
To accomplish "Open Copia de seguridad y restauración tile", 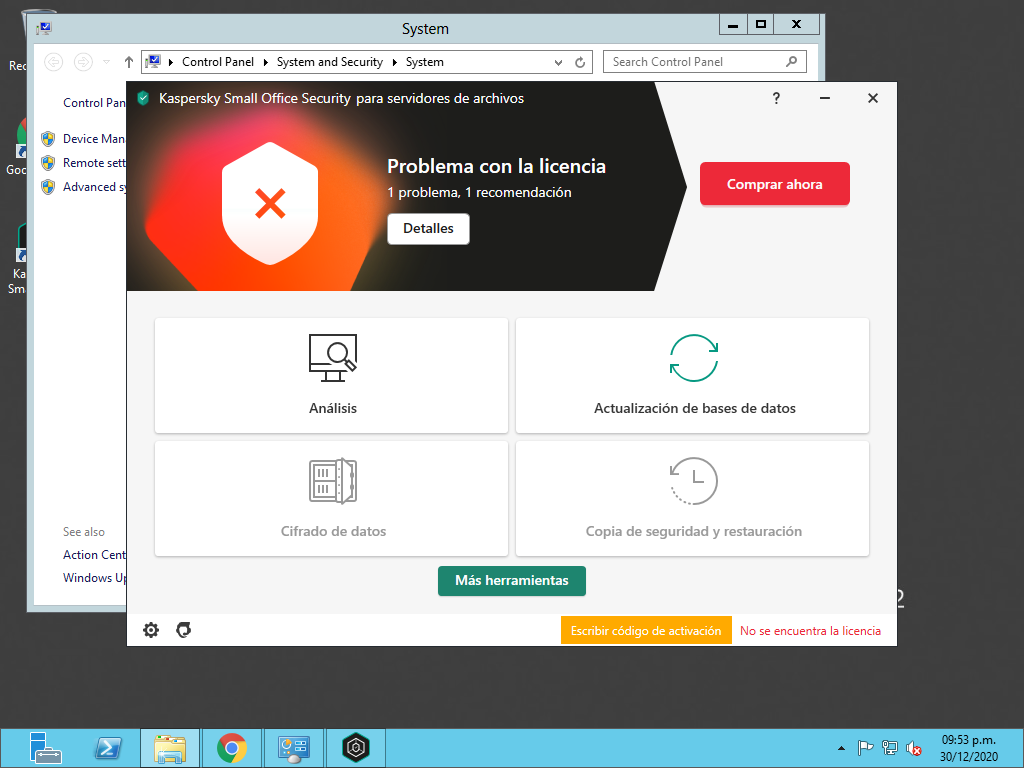I will pyautogui.click(x=692, y=498).
